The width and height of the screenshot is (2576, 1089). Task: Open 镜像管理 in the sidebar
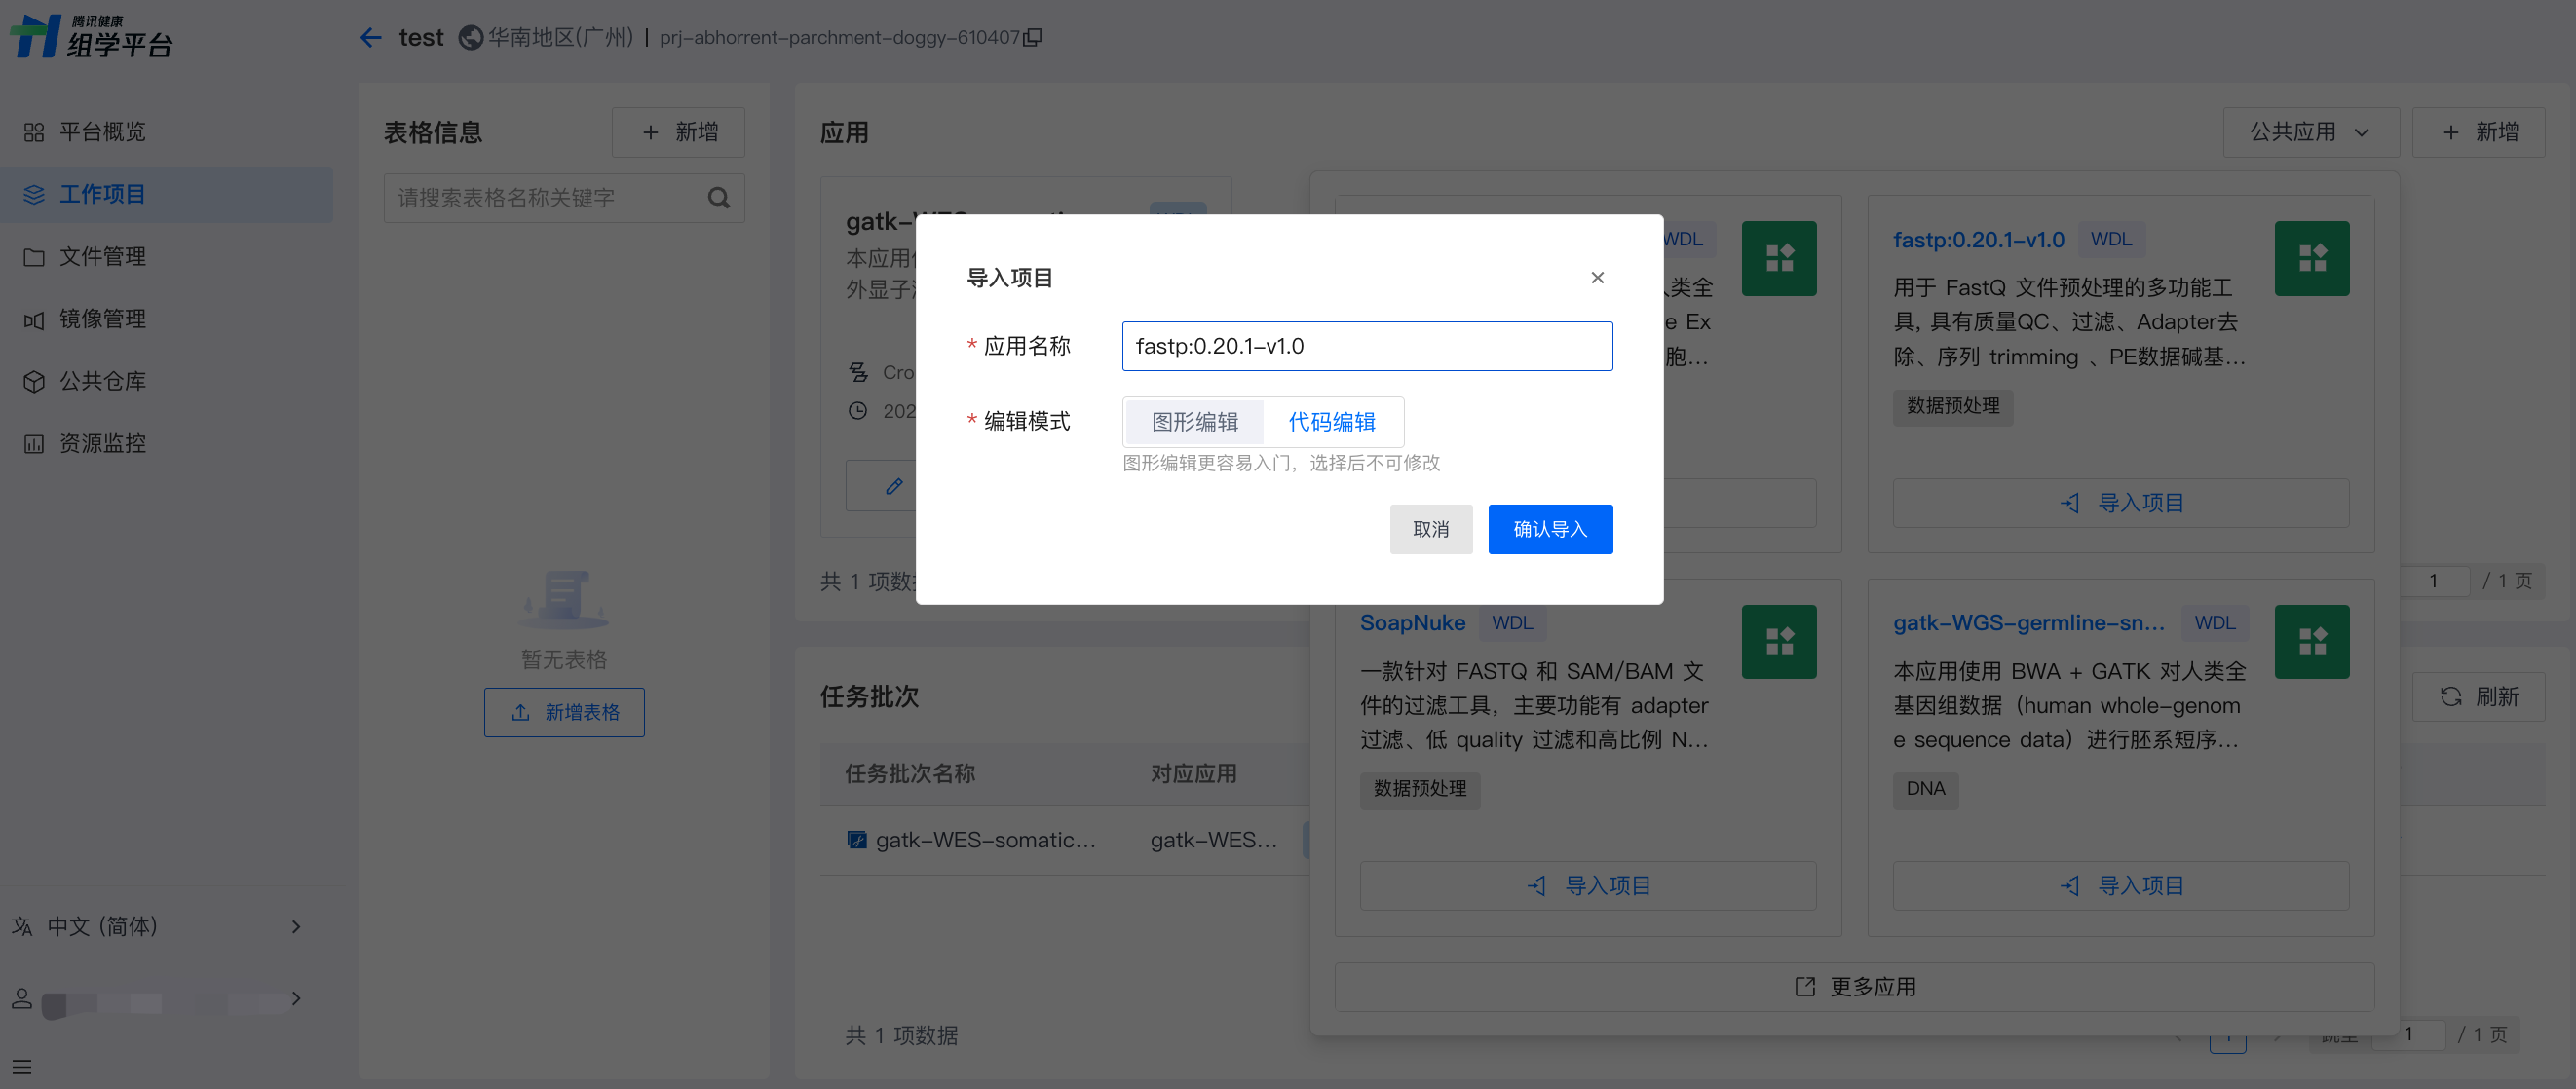click(x=102, y=318)
